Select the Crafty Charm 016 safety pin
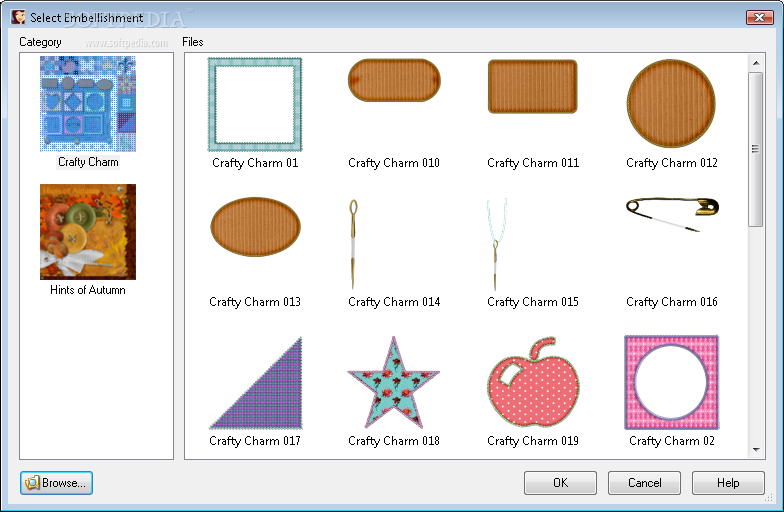 pos(672,214)
